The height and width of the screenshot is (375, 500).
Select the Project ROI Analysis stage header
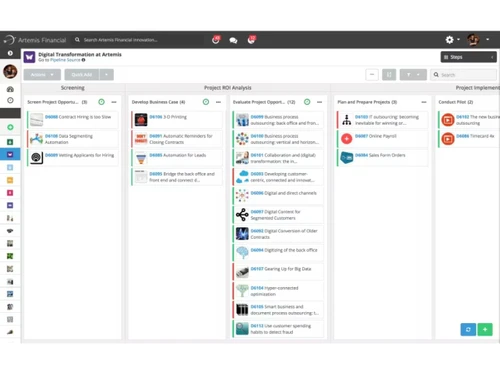(228, 88)
